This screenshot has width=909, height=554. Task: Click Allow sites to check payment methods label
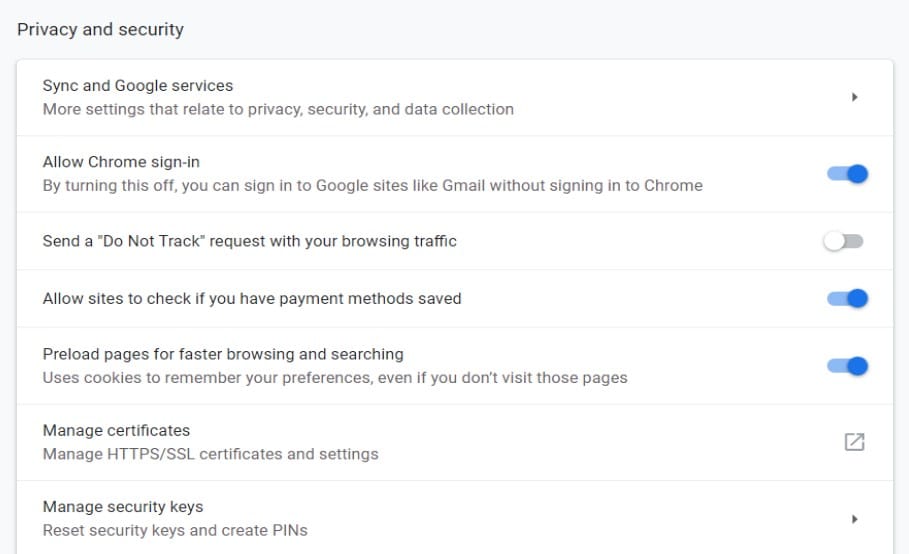[x=252, y=298]
